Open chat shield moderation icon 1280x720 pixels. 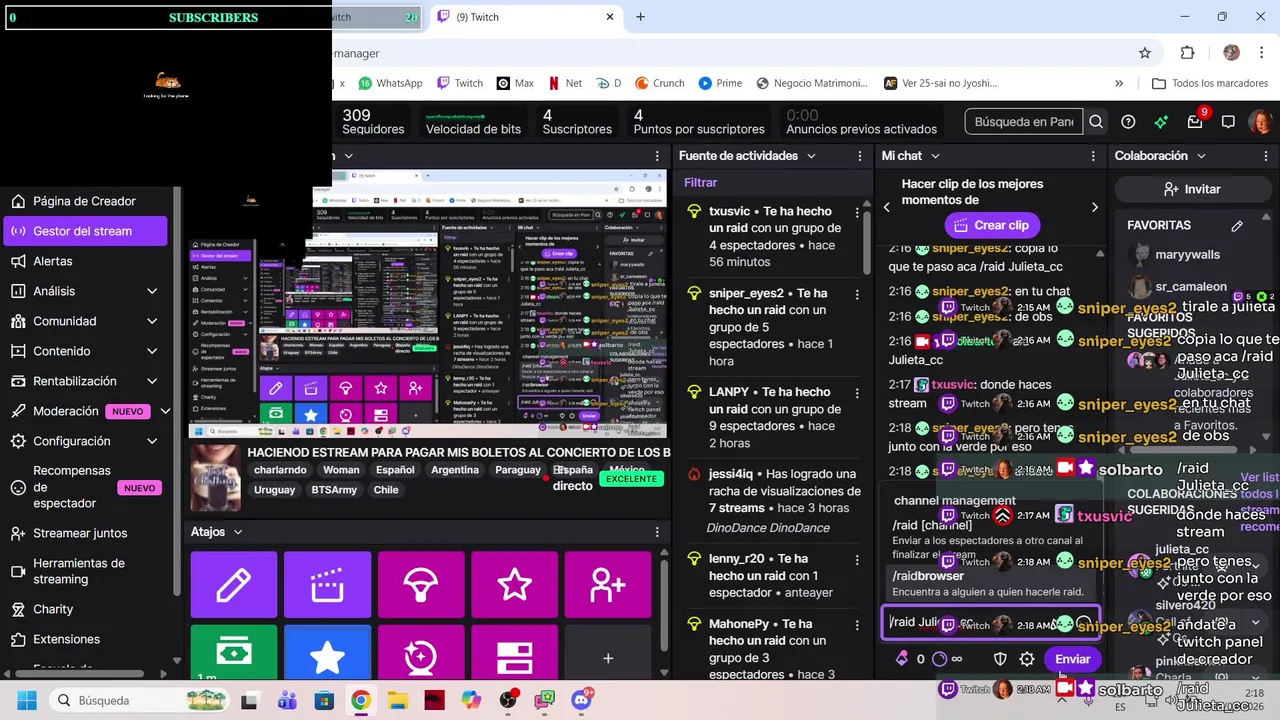(x=1000, y=659)
